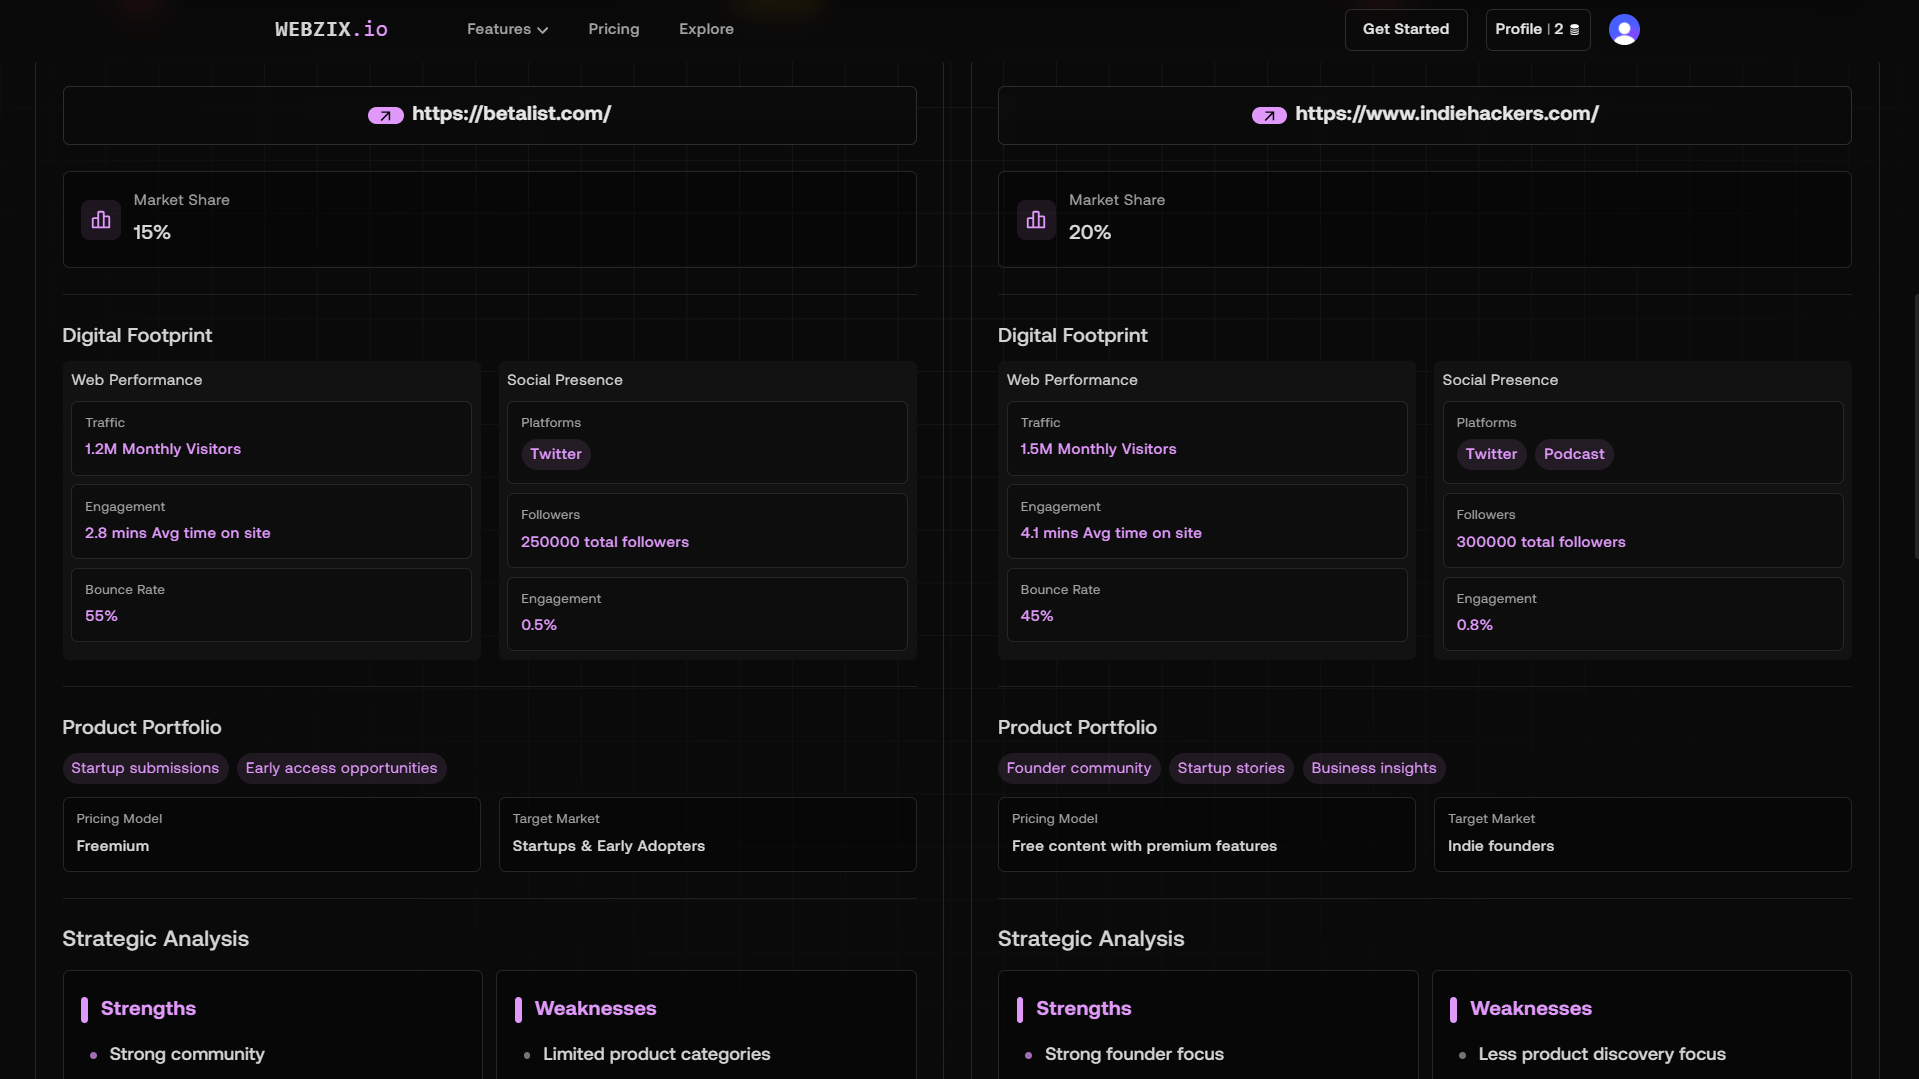Click the 0.8% social engagement value
The image size is (1919, 1079).
pos(1475,625)
